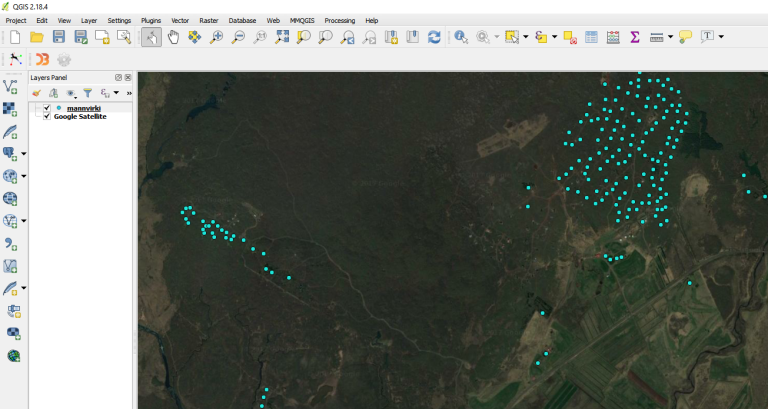Activate the Identify Features tool

coord(461,37)
